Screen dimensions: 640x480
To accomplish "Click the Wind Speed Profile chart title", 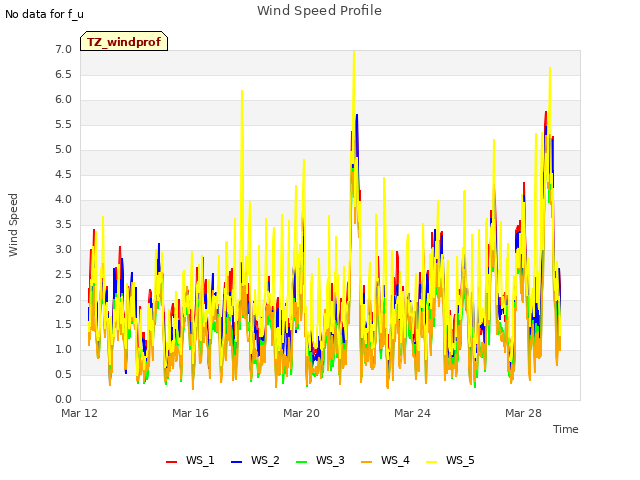I will [319, 11].
